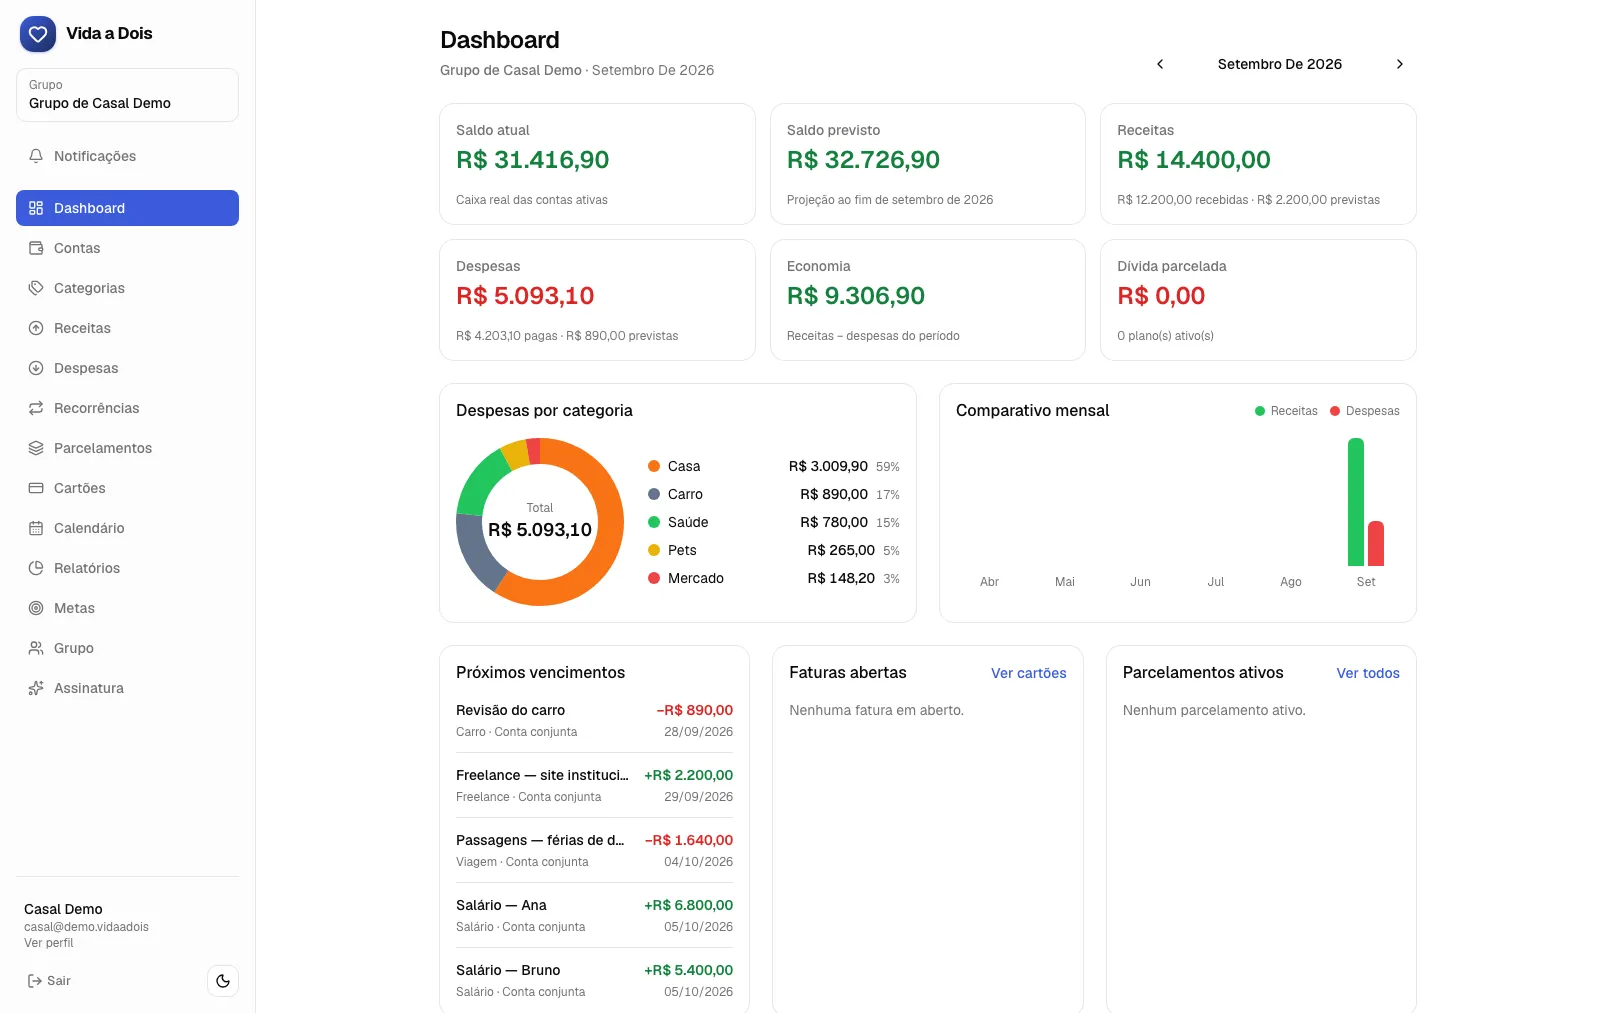Image resolution: width=1600 pixels, height=1013 pixels.
Task: Click the red Despesas chart legend
Action: (1365, 411)
